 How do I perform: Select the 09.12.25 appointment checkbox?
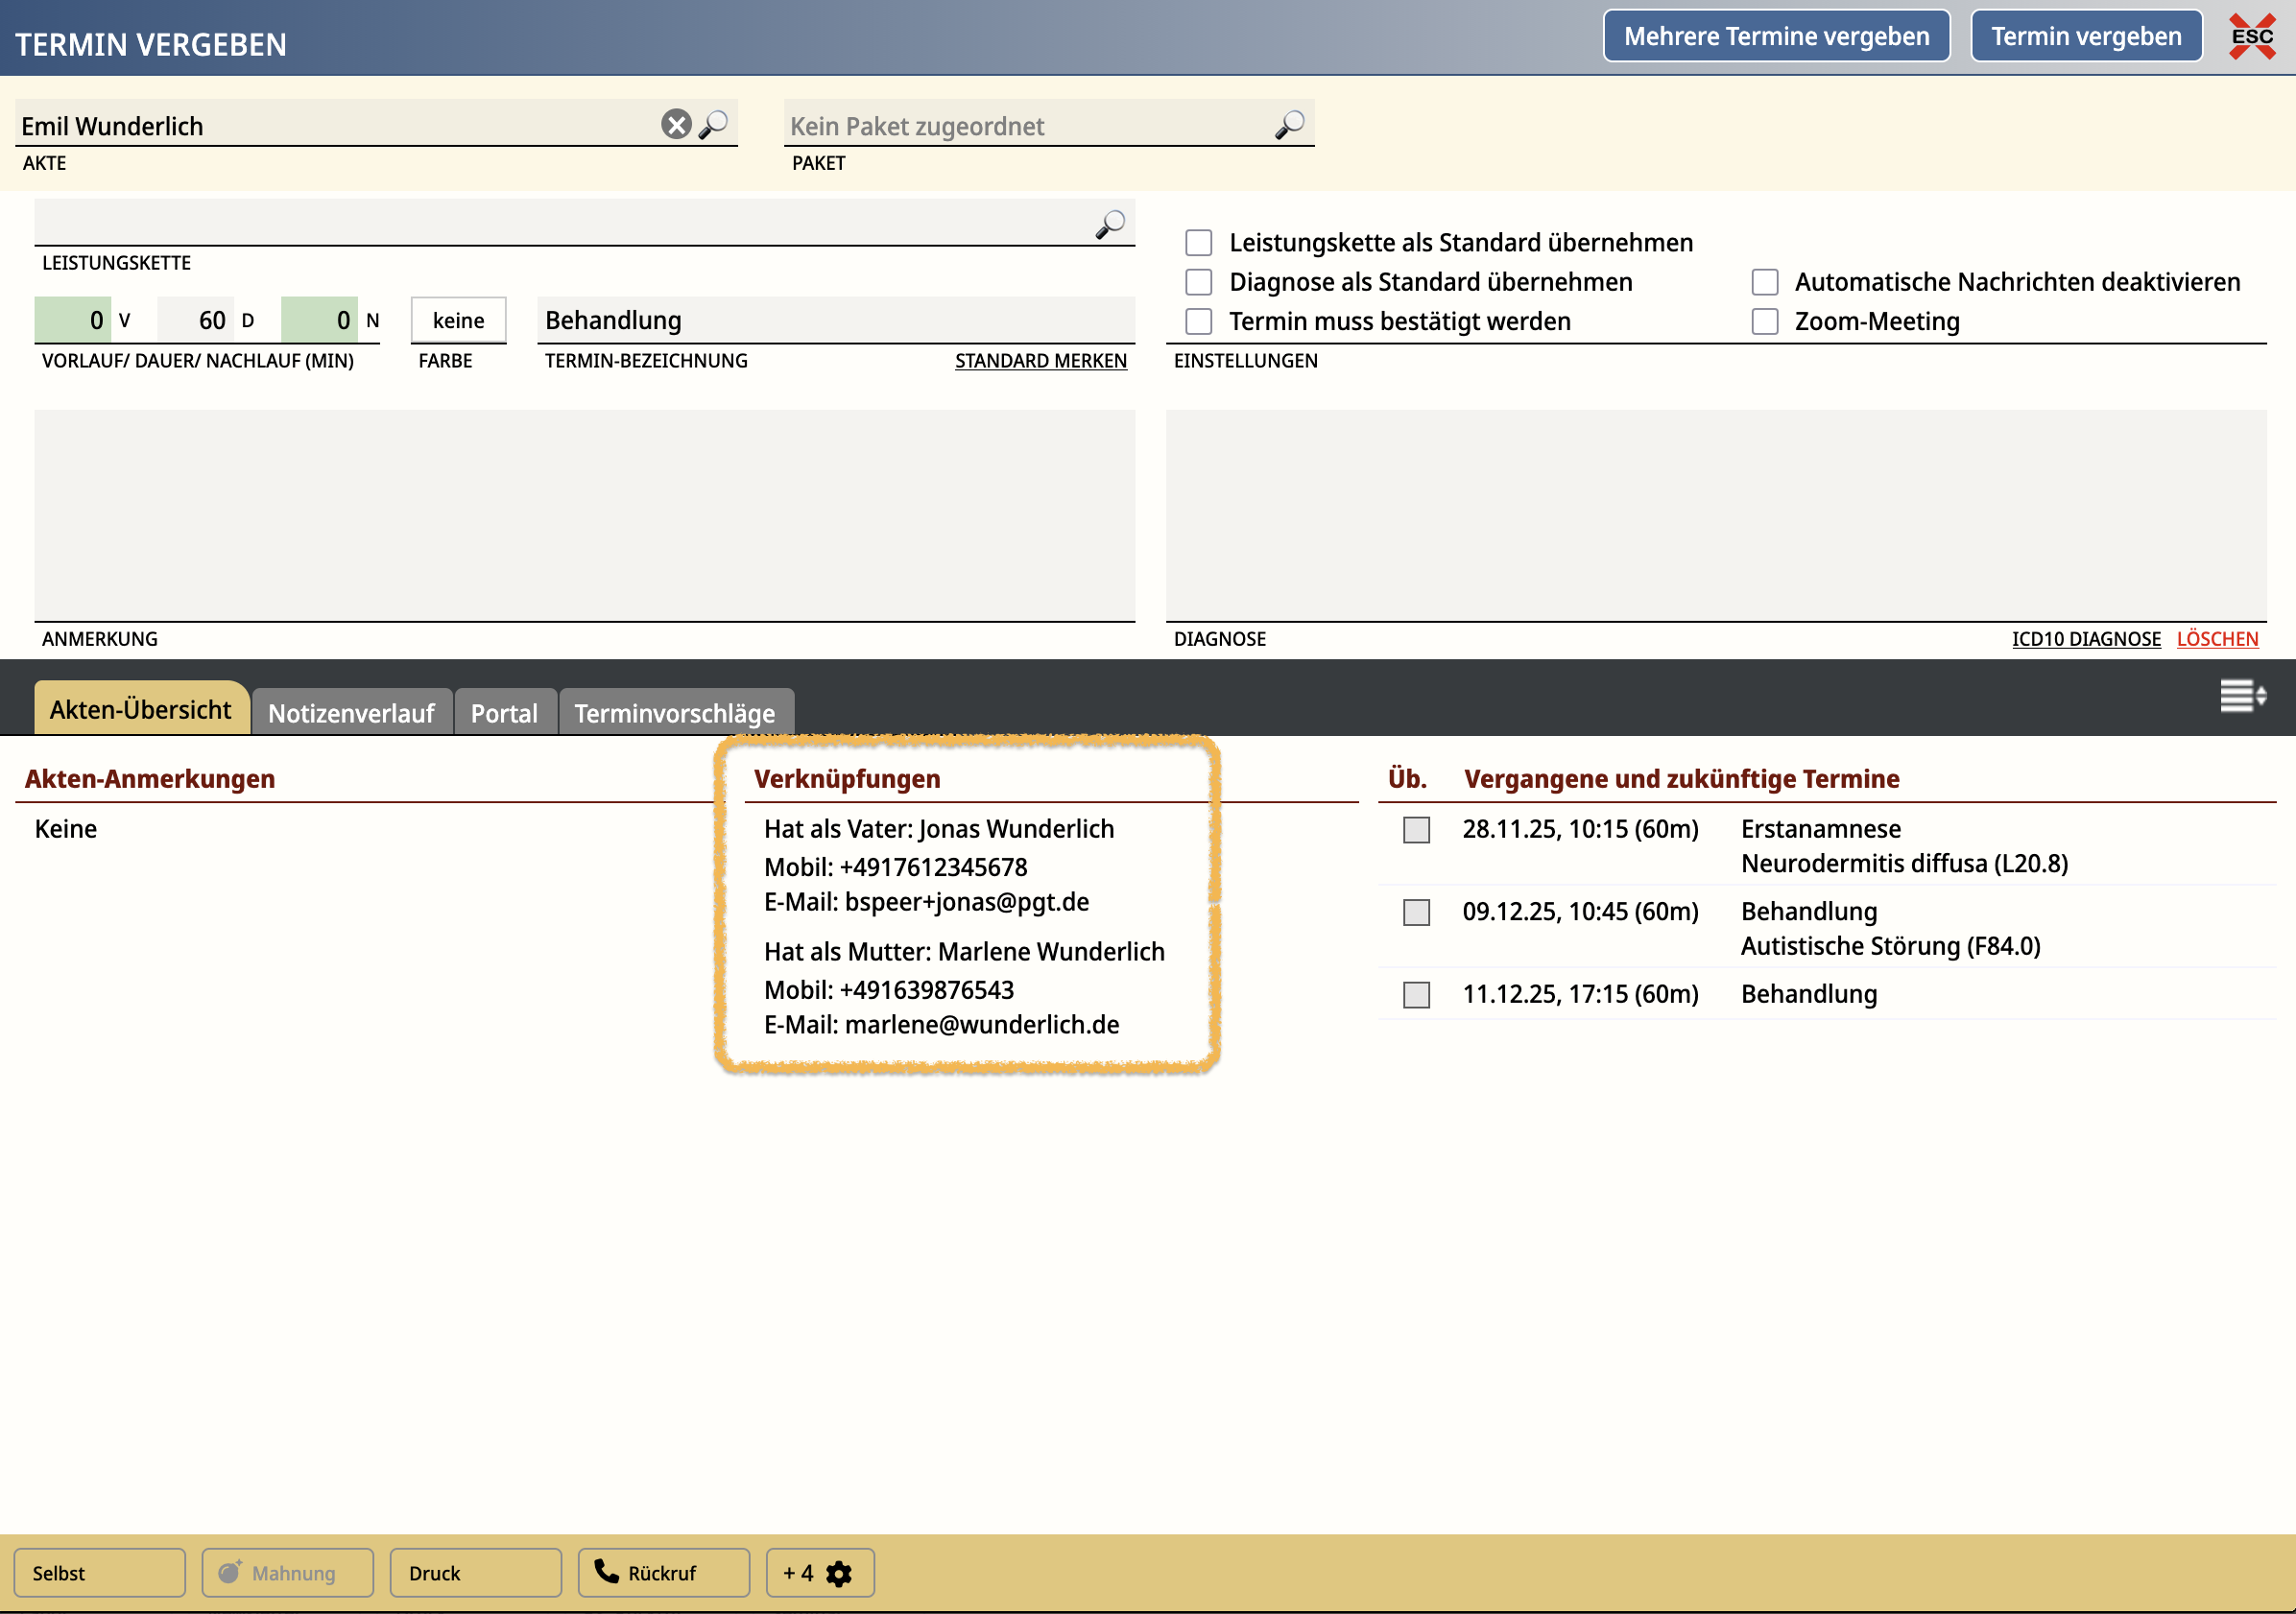click(1416, 912)
